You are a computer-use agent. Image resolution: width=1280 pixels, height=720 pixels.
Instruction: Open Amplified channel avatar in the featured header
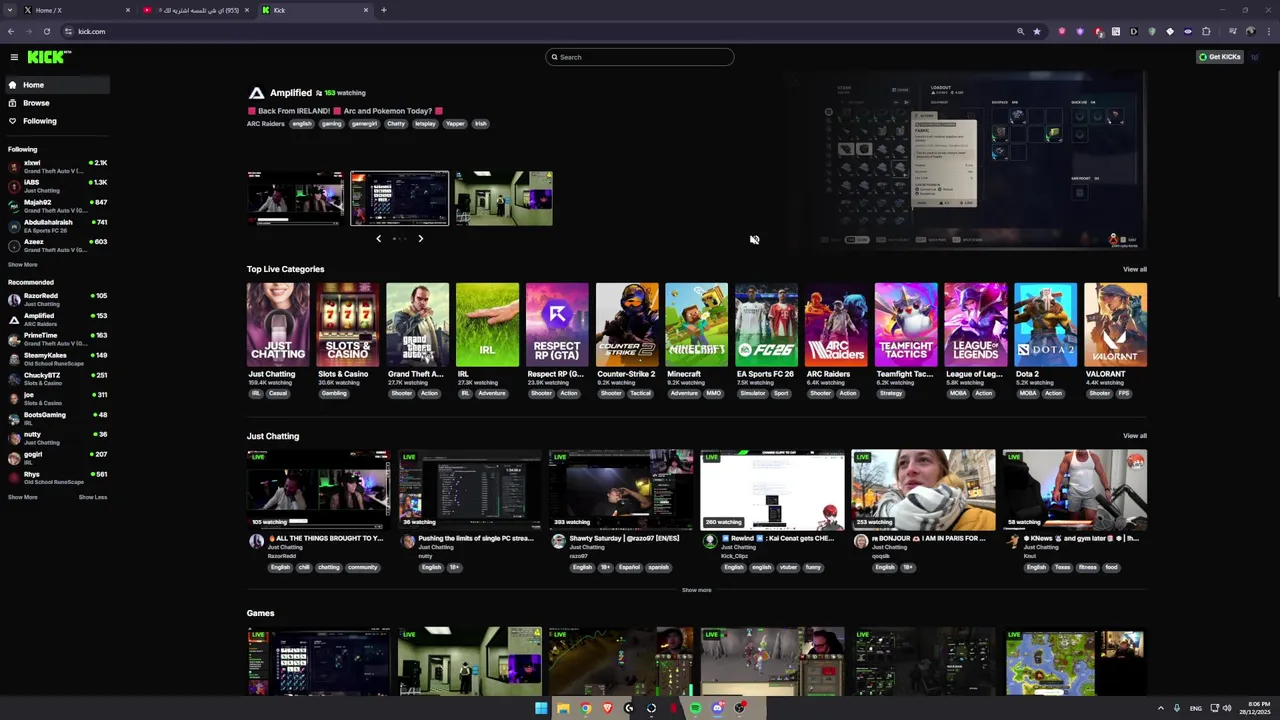(256, 93)
